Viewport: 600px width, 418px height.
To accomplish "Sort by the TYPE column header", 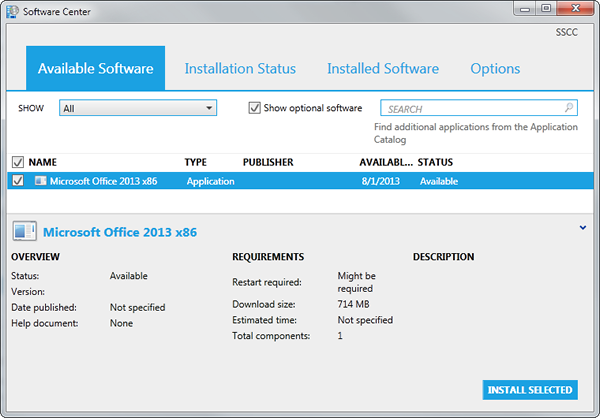I will (196, 162).
